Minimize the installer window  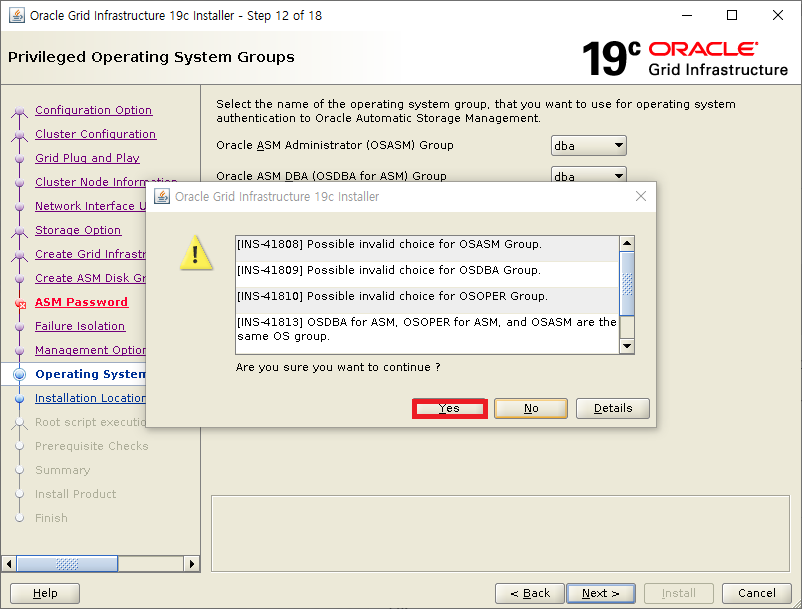point(687,15)
